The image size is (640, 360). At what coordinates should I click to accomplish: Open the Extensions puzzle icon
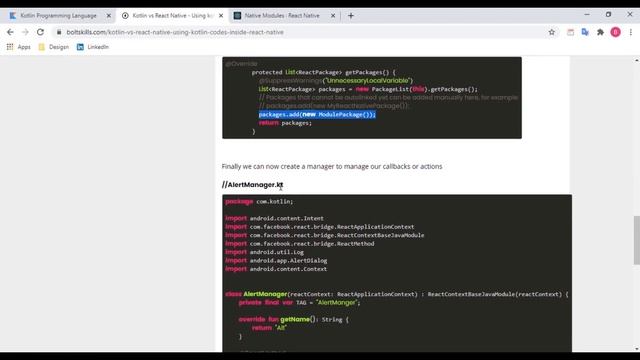pyautogui.click(x=600, y=32)
